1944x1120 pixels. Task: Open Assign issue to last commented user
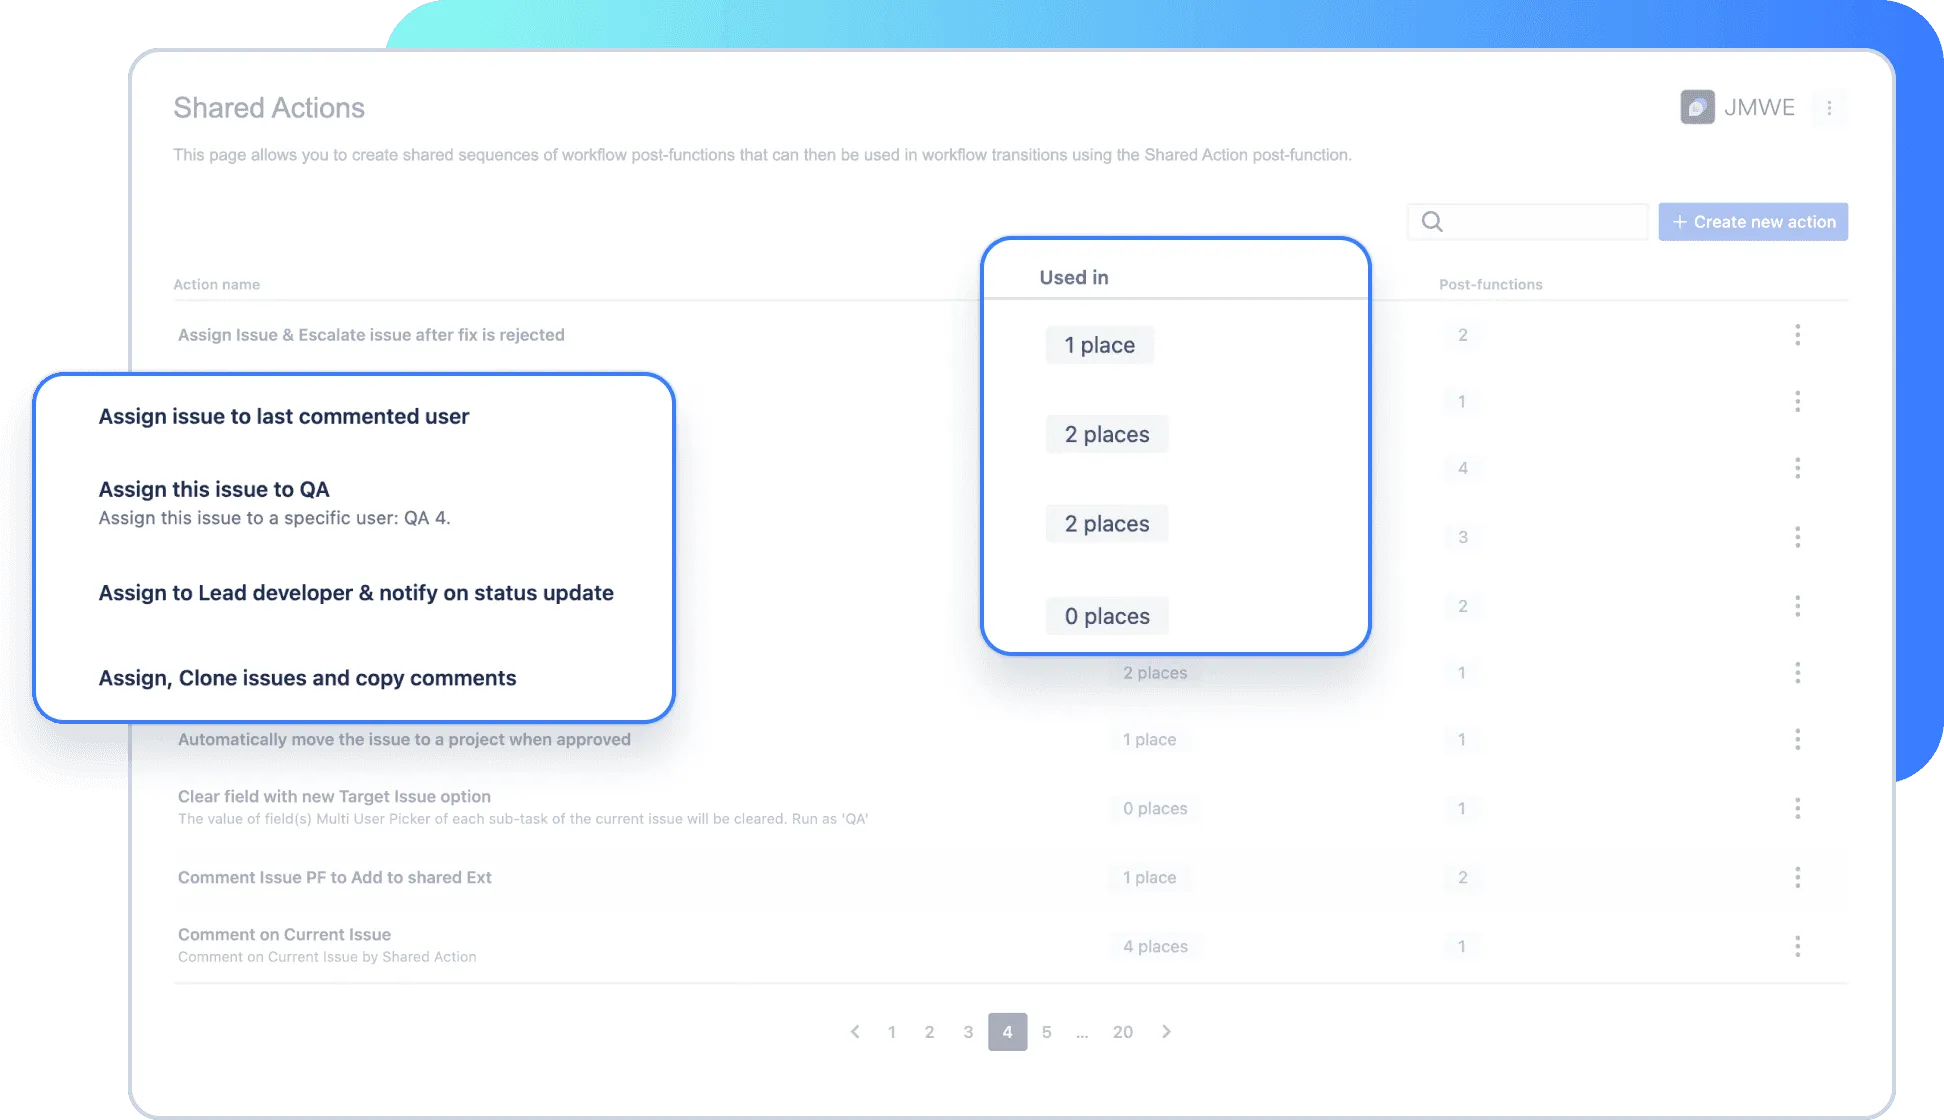[x=284, y=416]
